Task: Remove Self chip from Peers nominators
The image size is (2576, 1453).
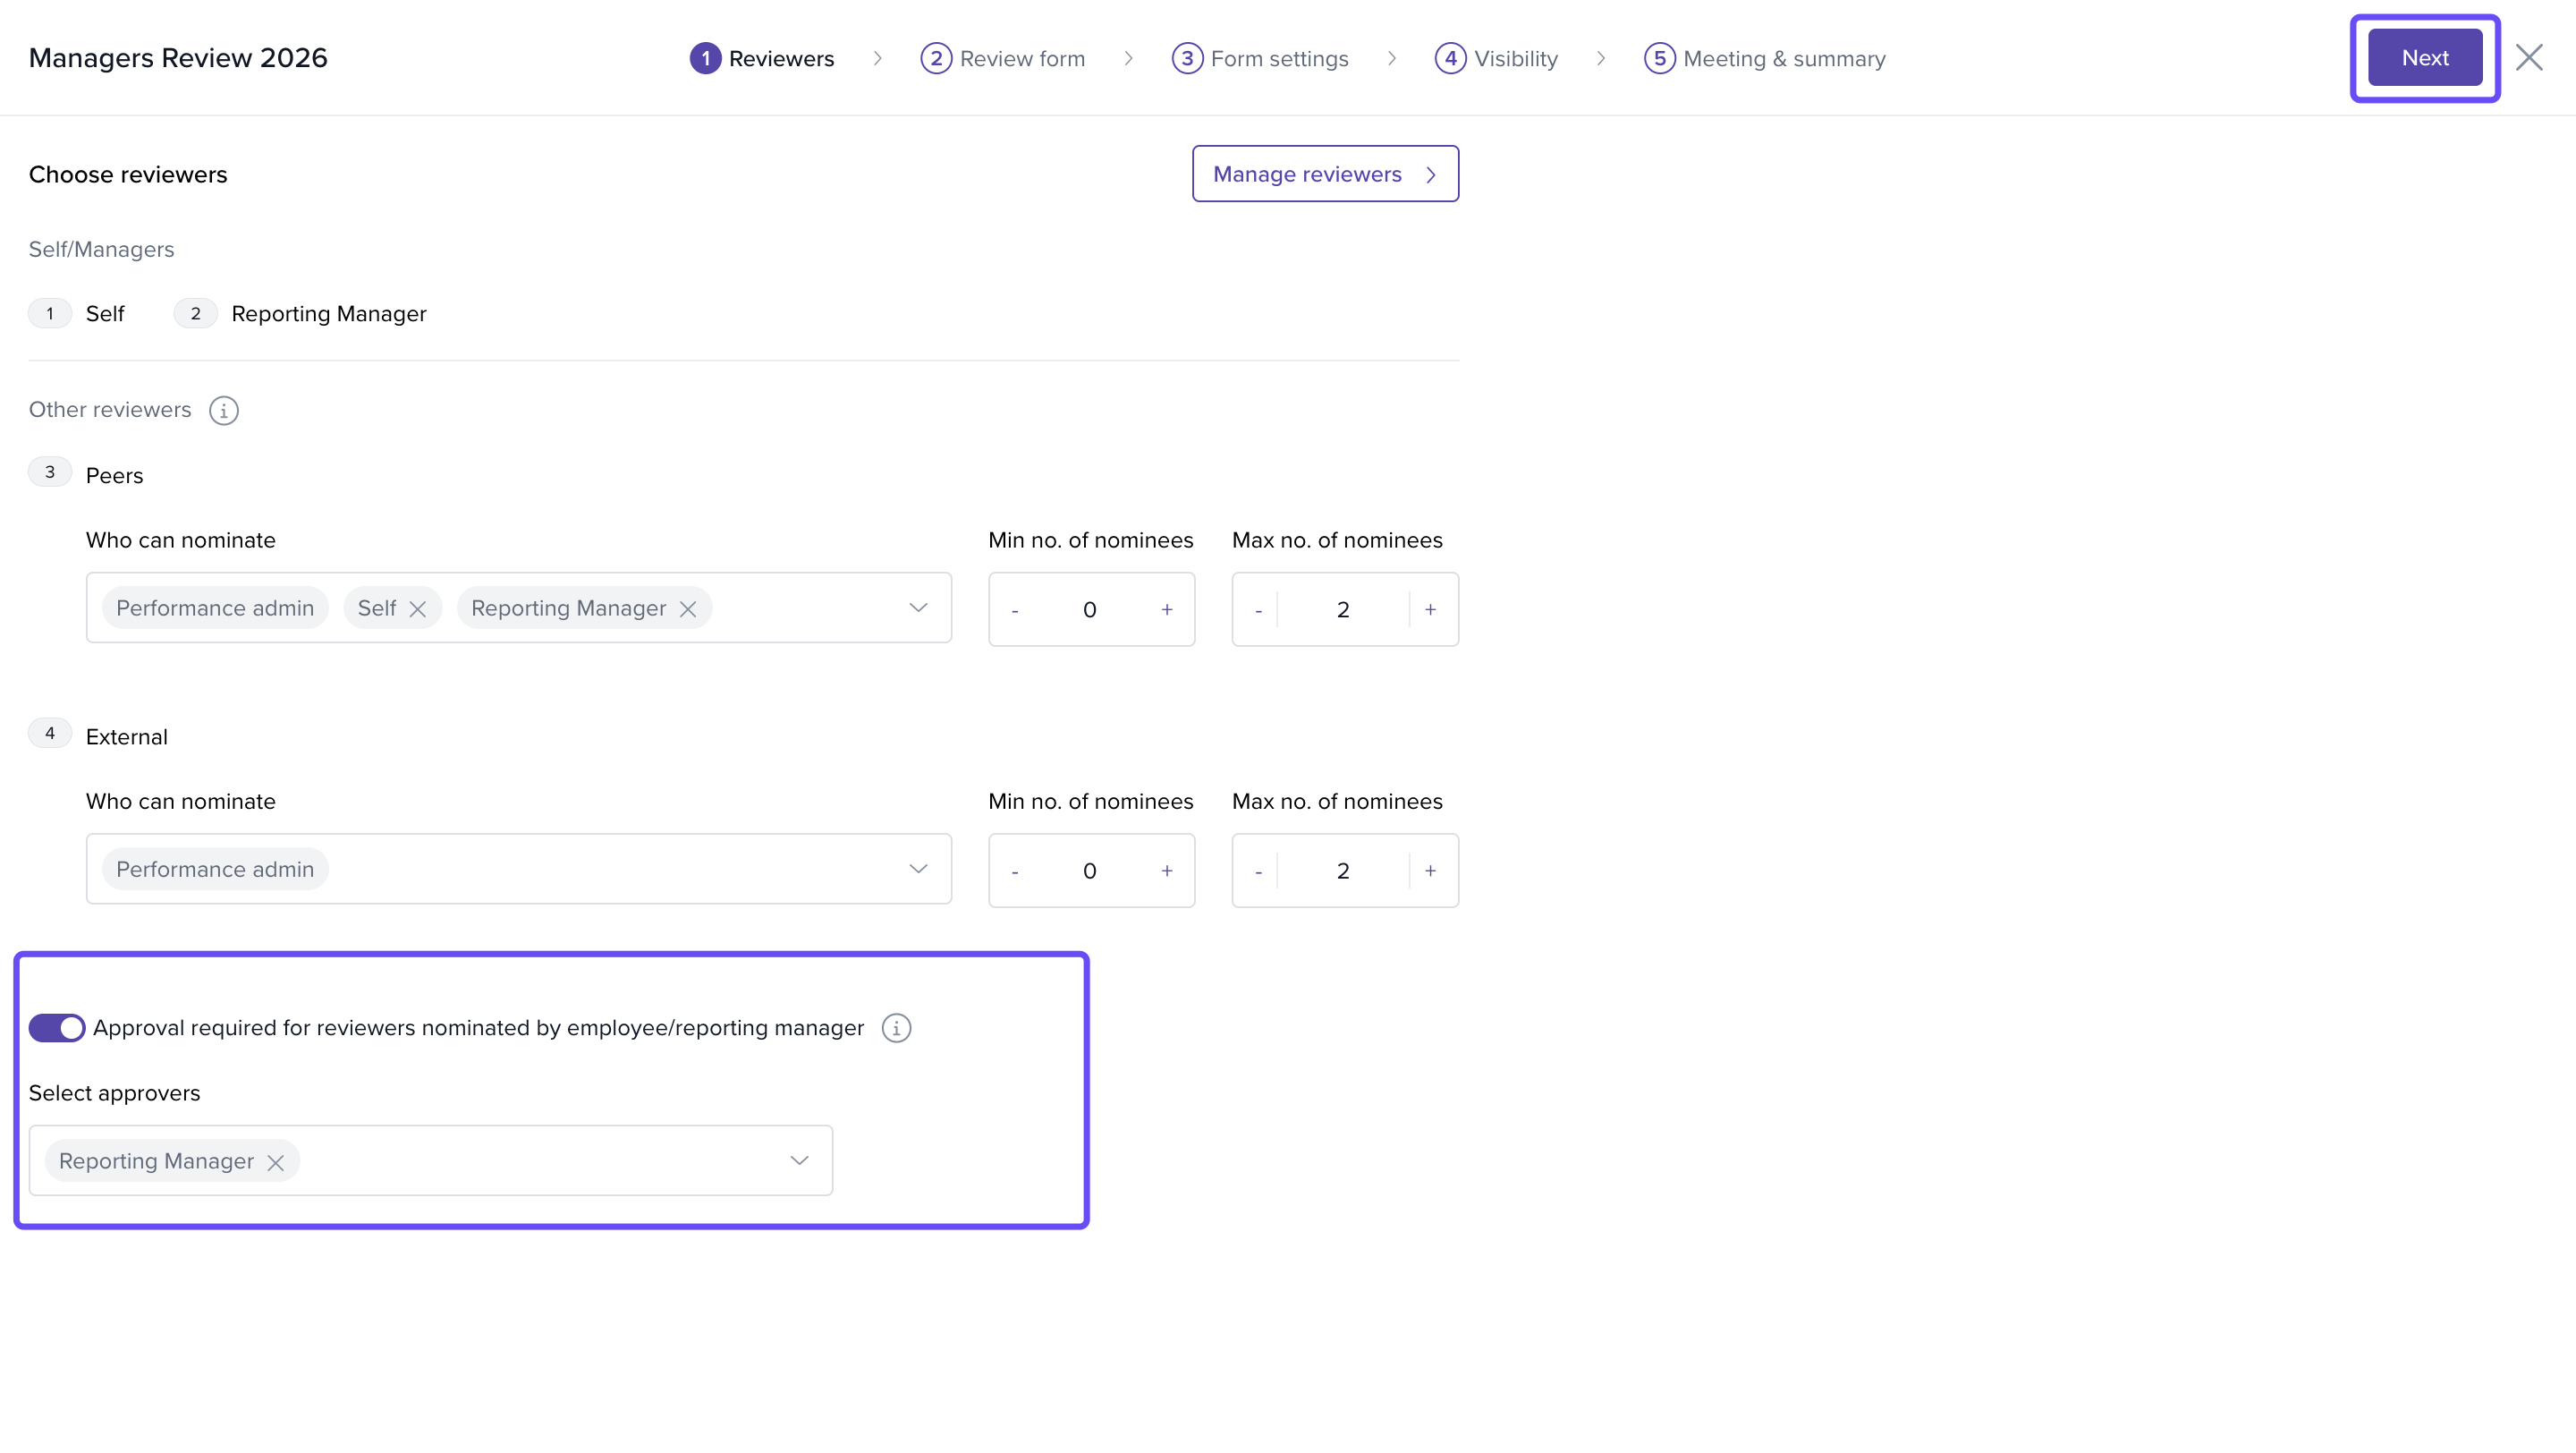Action: pyautogui.click(x=418, y=609)
